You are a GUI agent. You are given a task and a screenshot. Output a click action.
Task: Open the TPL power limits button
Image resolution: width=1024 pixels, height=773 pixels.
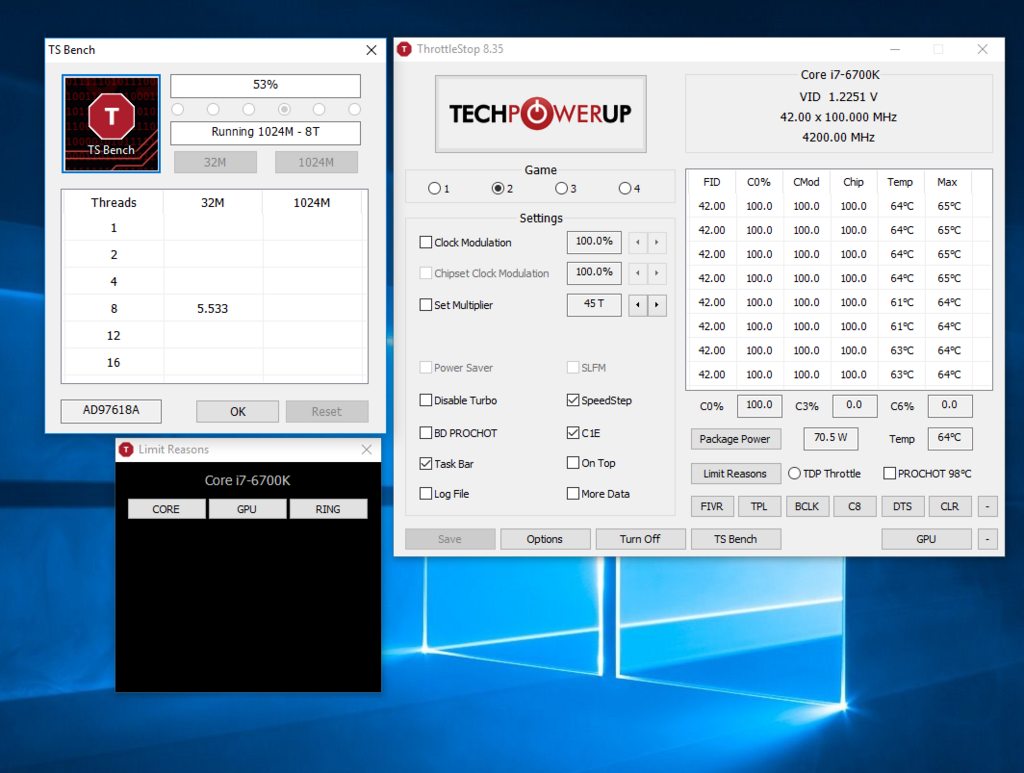759,507
